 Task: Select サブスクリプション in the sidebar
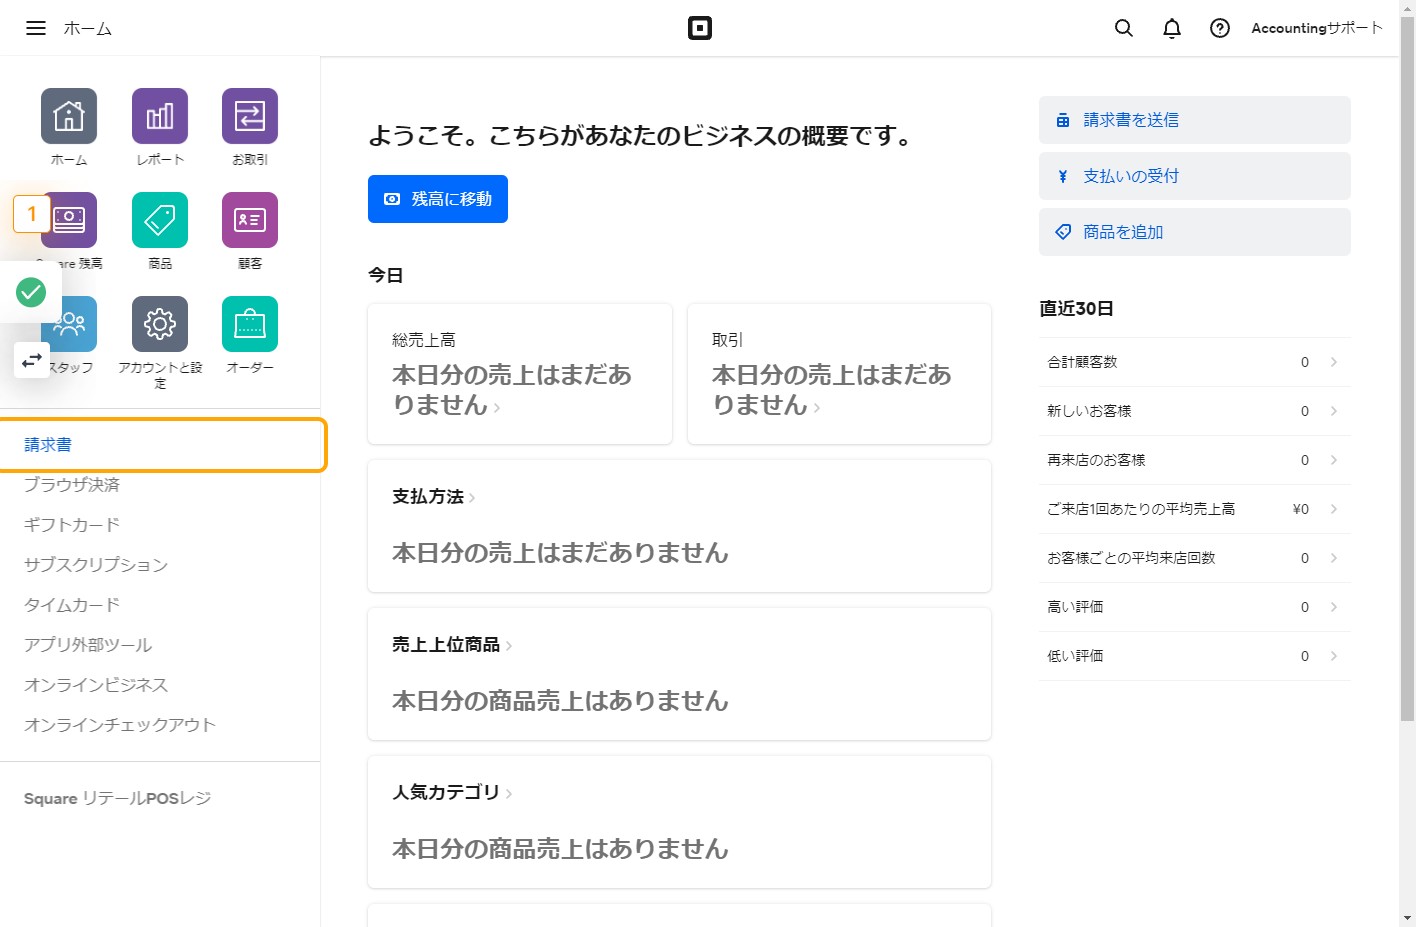(96, 565)
